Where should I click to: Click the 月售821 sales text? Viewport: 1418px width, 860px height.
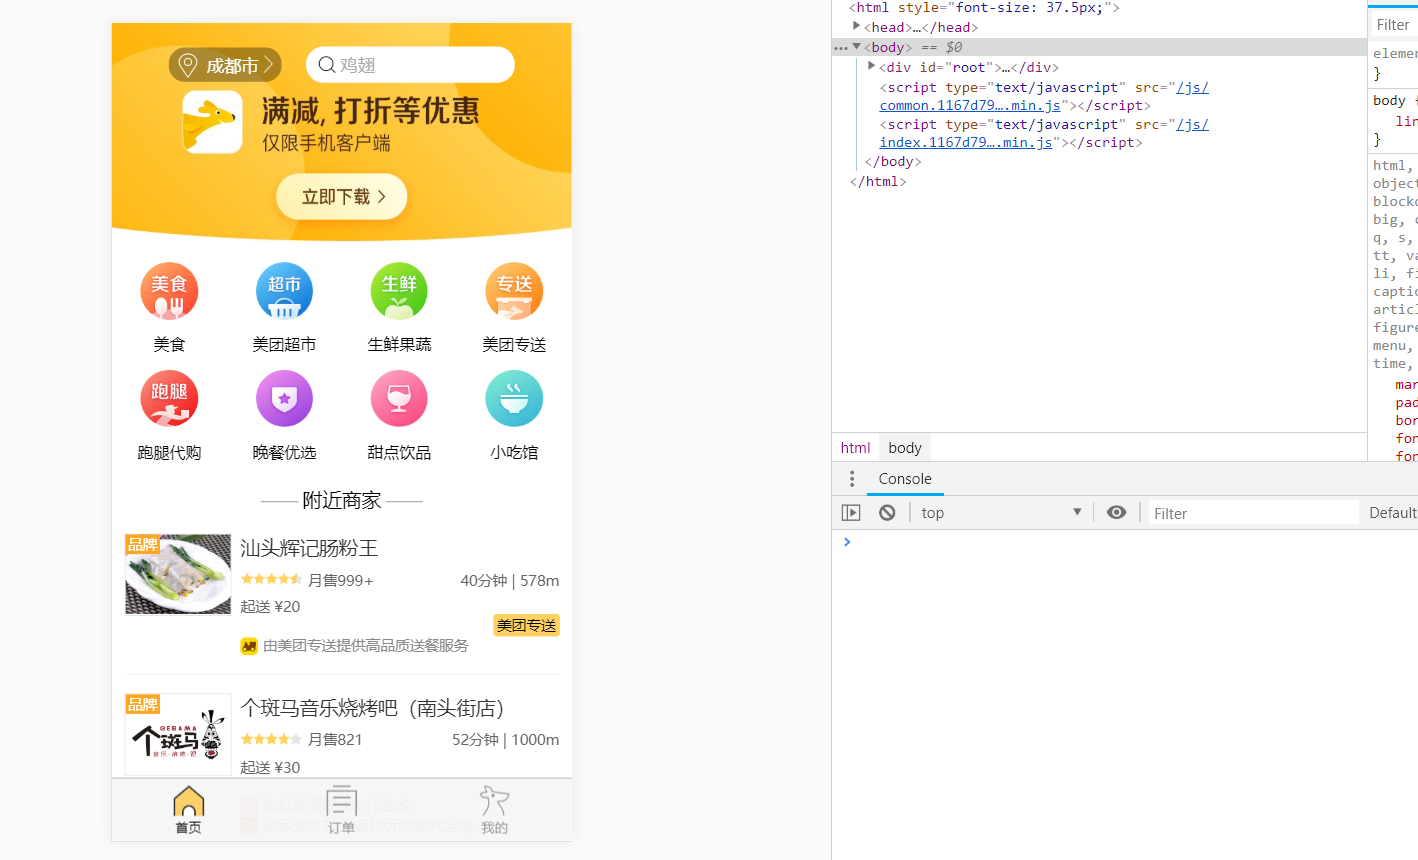click(335, 739)
